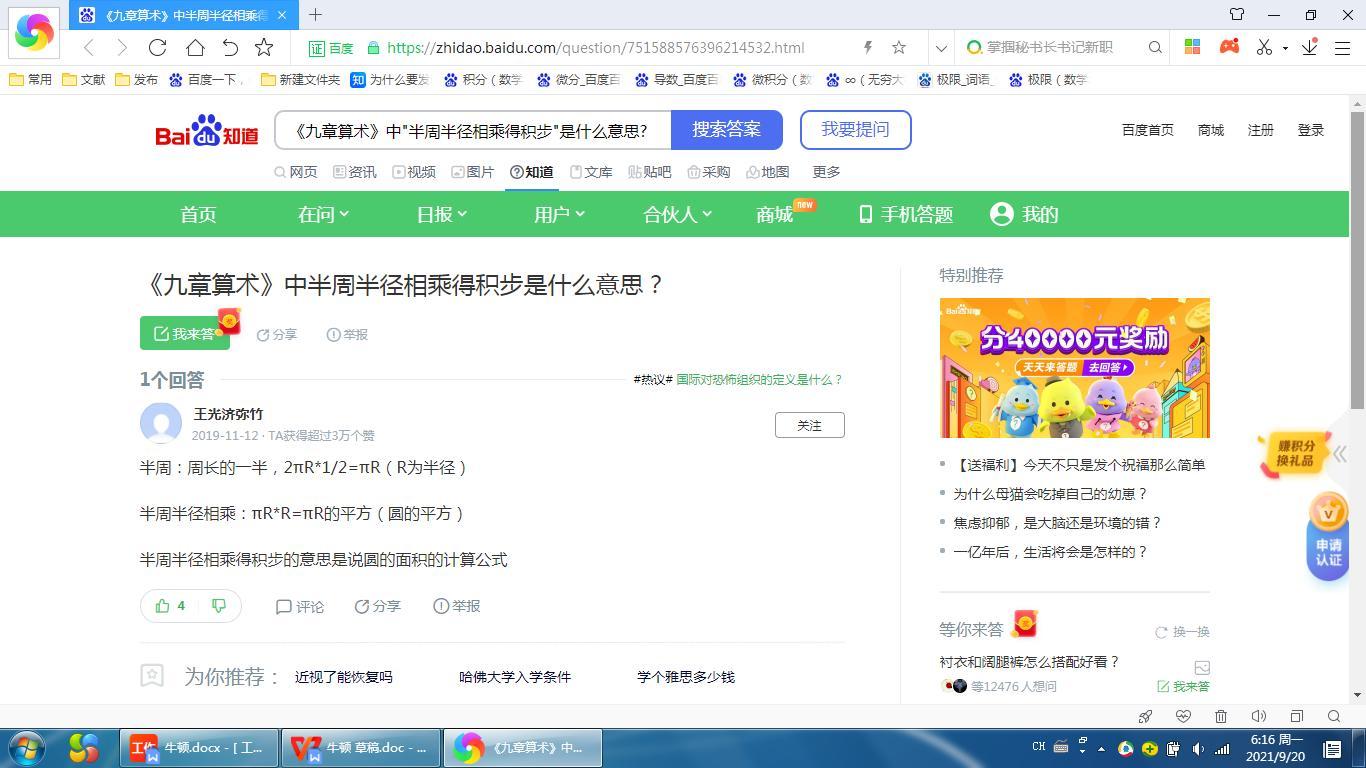Open the system tray volume control
Viewport: 1366px width, 768px height.
pos(1198,748)
